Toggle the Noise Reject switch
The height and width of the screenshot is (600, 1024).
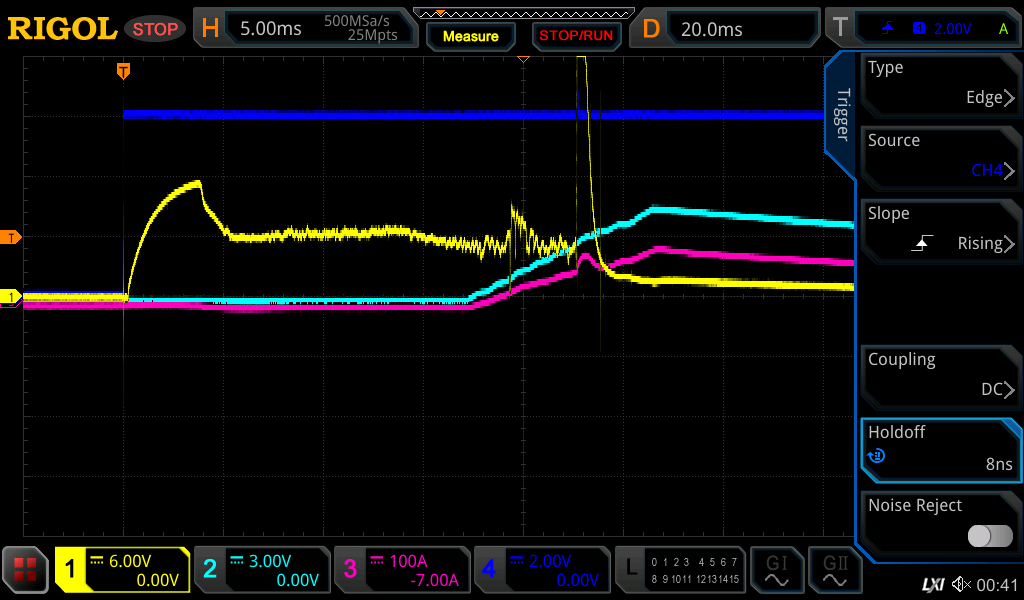coord(989,536)
